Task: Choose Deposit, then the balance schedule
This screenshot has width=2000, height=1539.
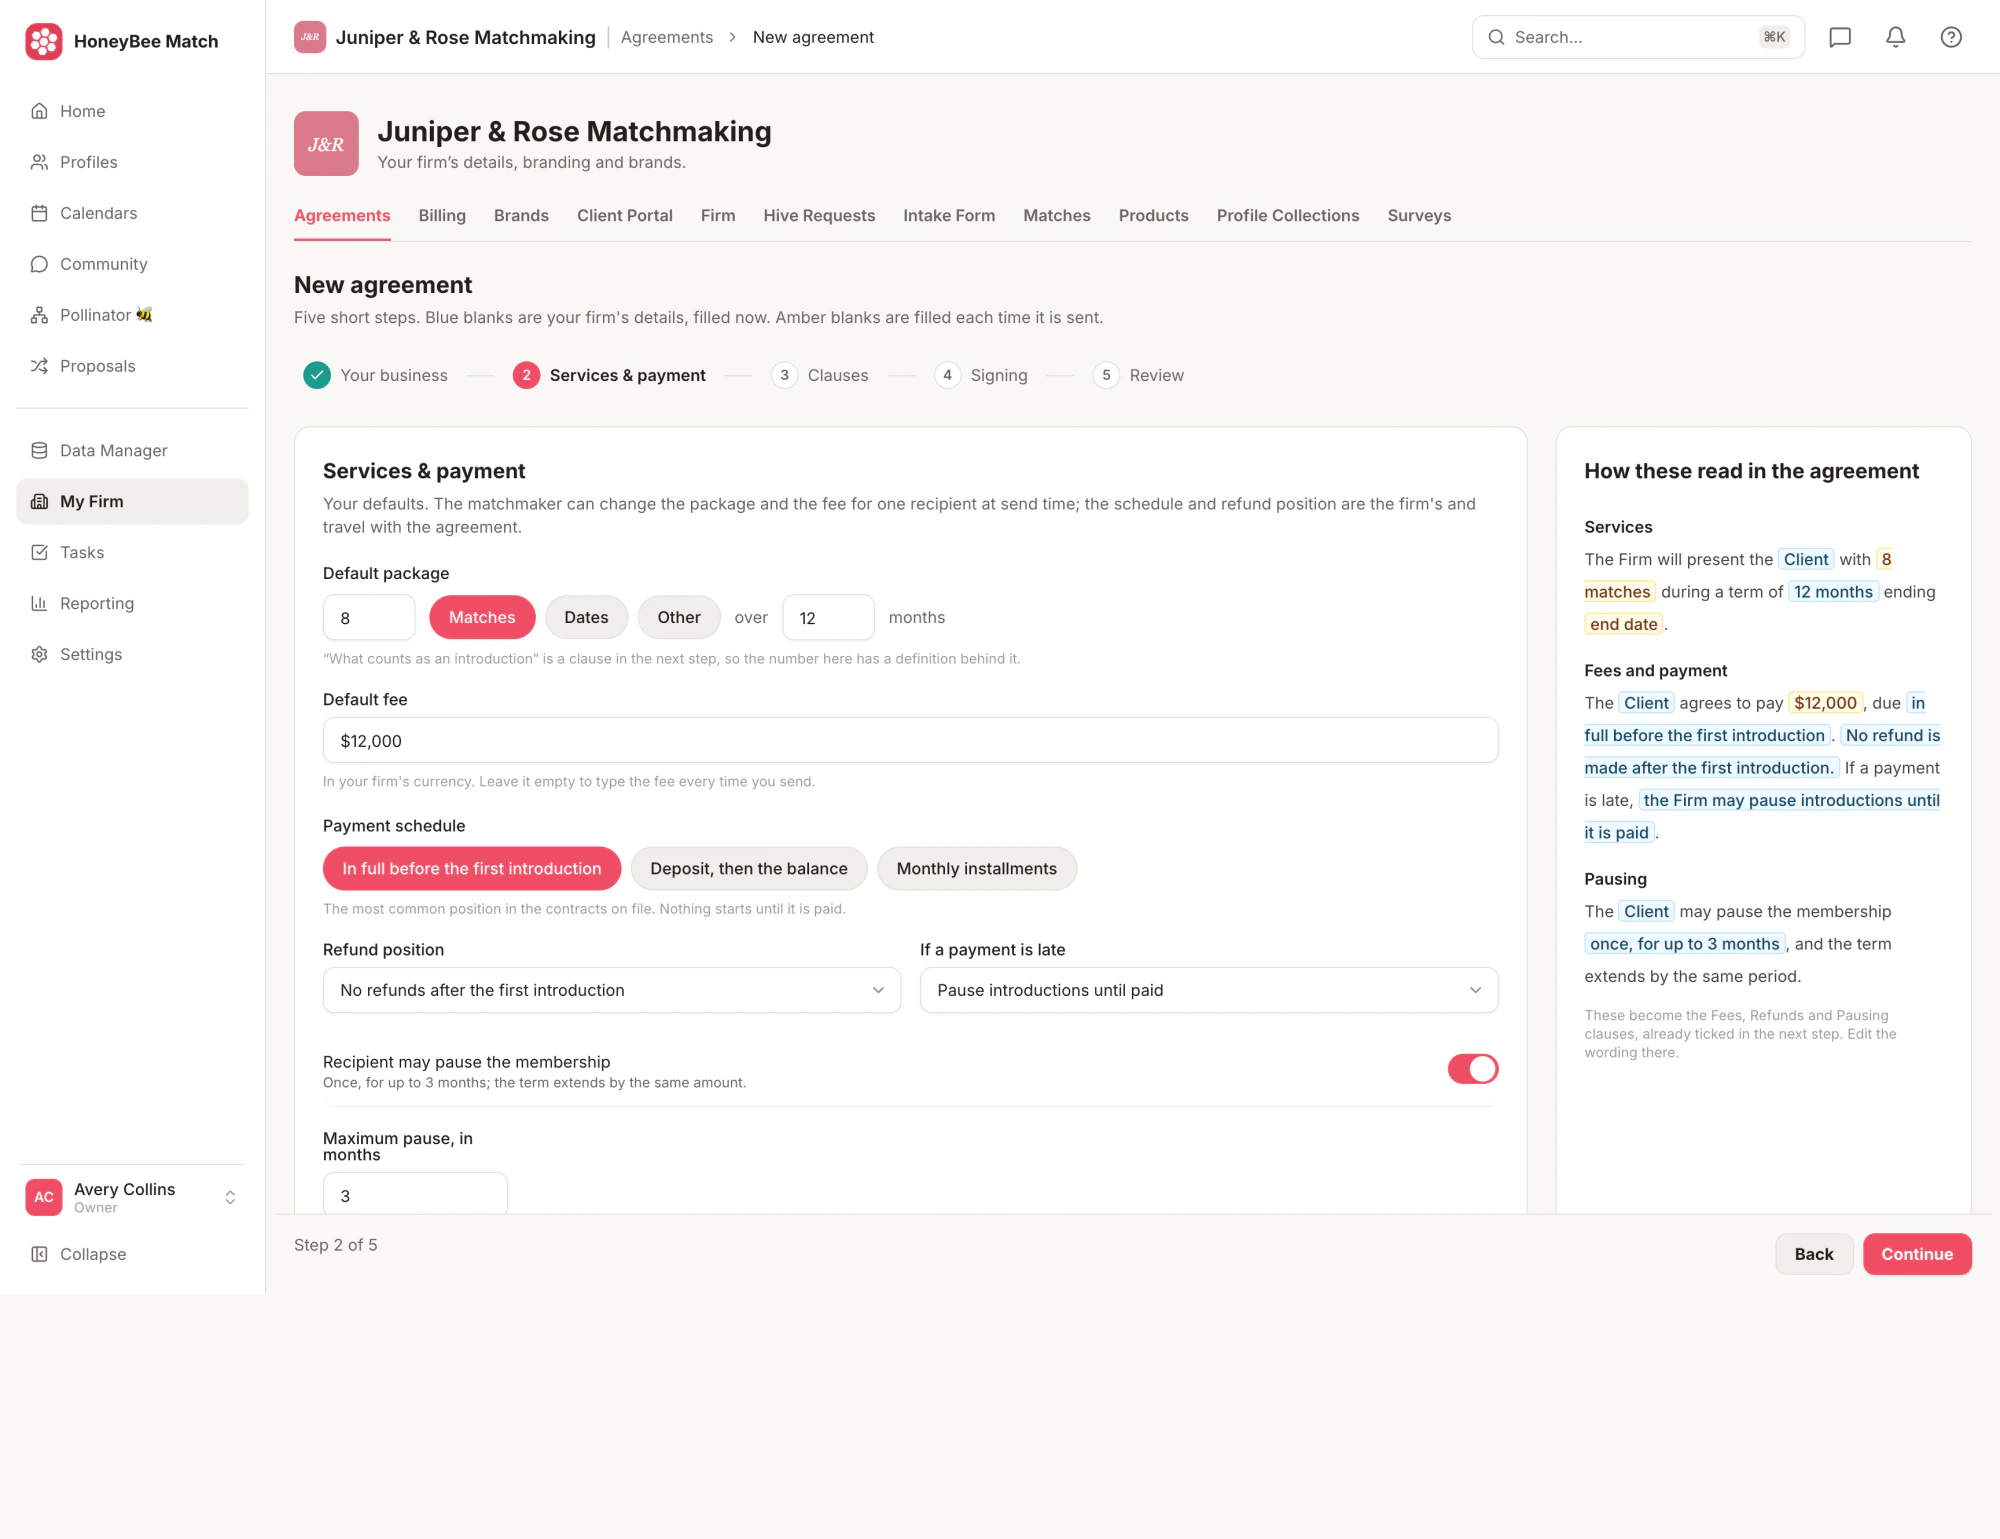Action: [749, 868]
